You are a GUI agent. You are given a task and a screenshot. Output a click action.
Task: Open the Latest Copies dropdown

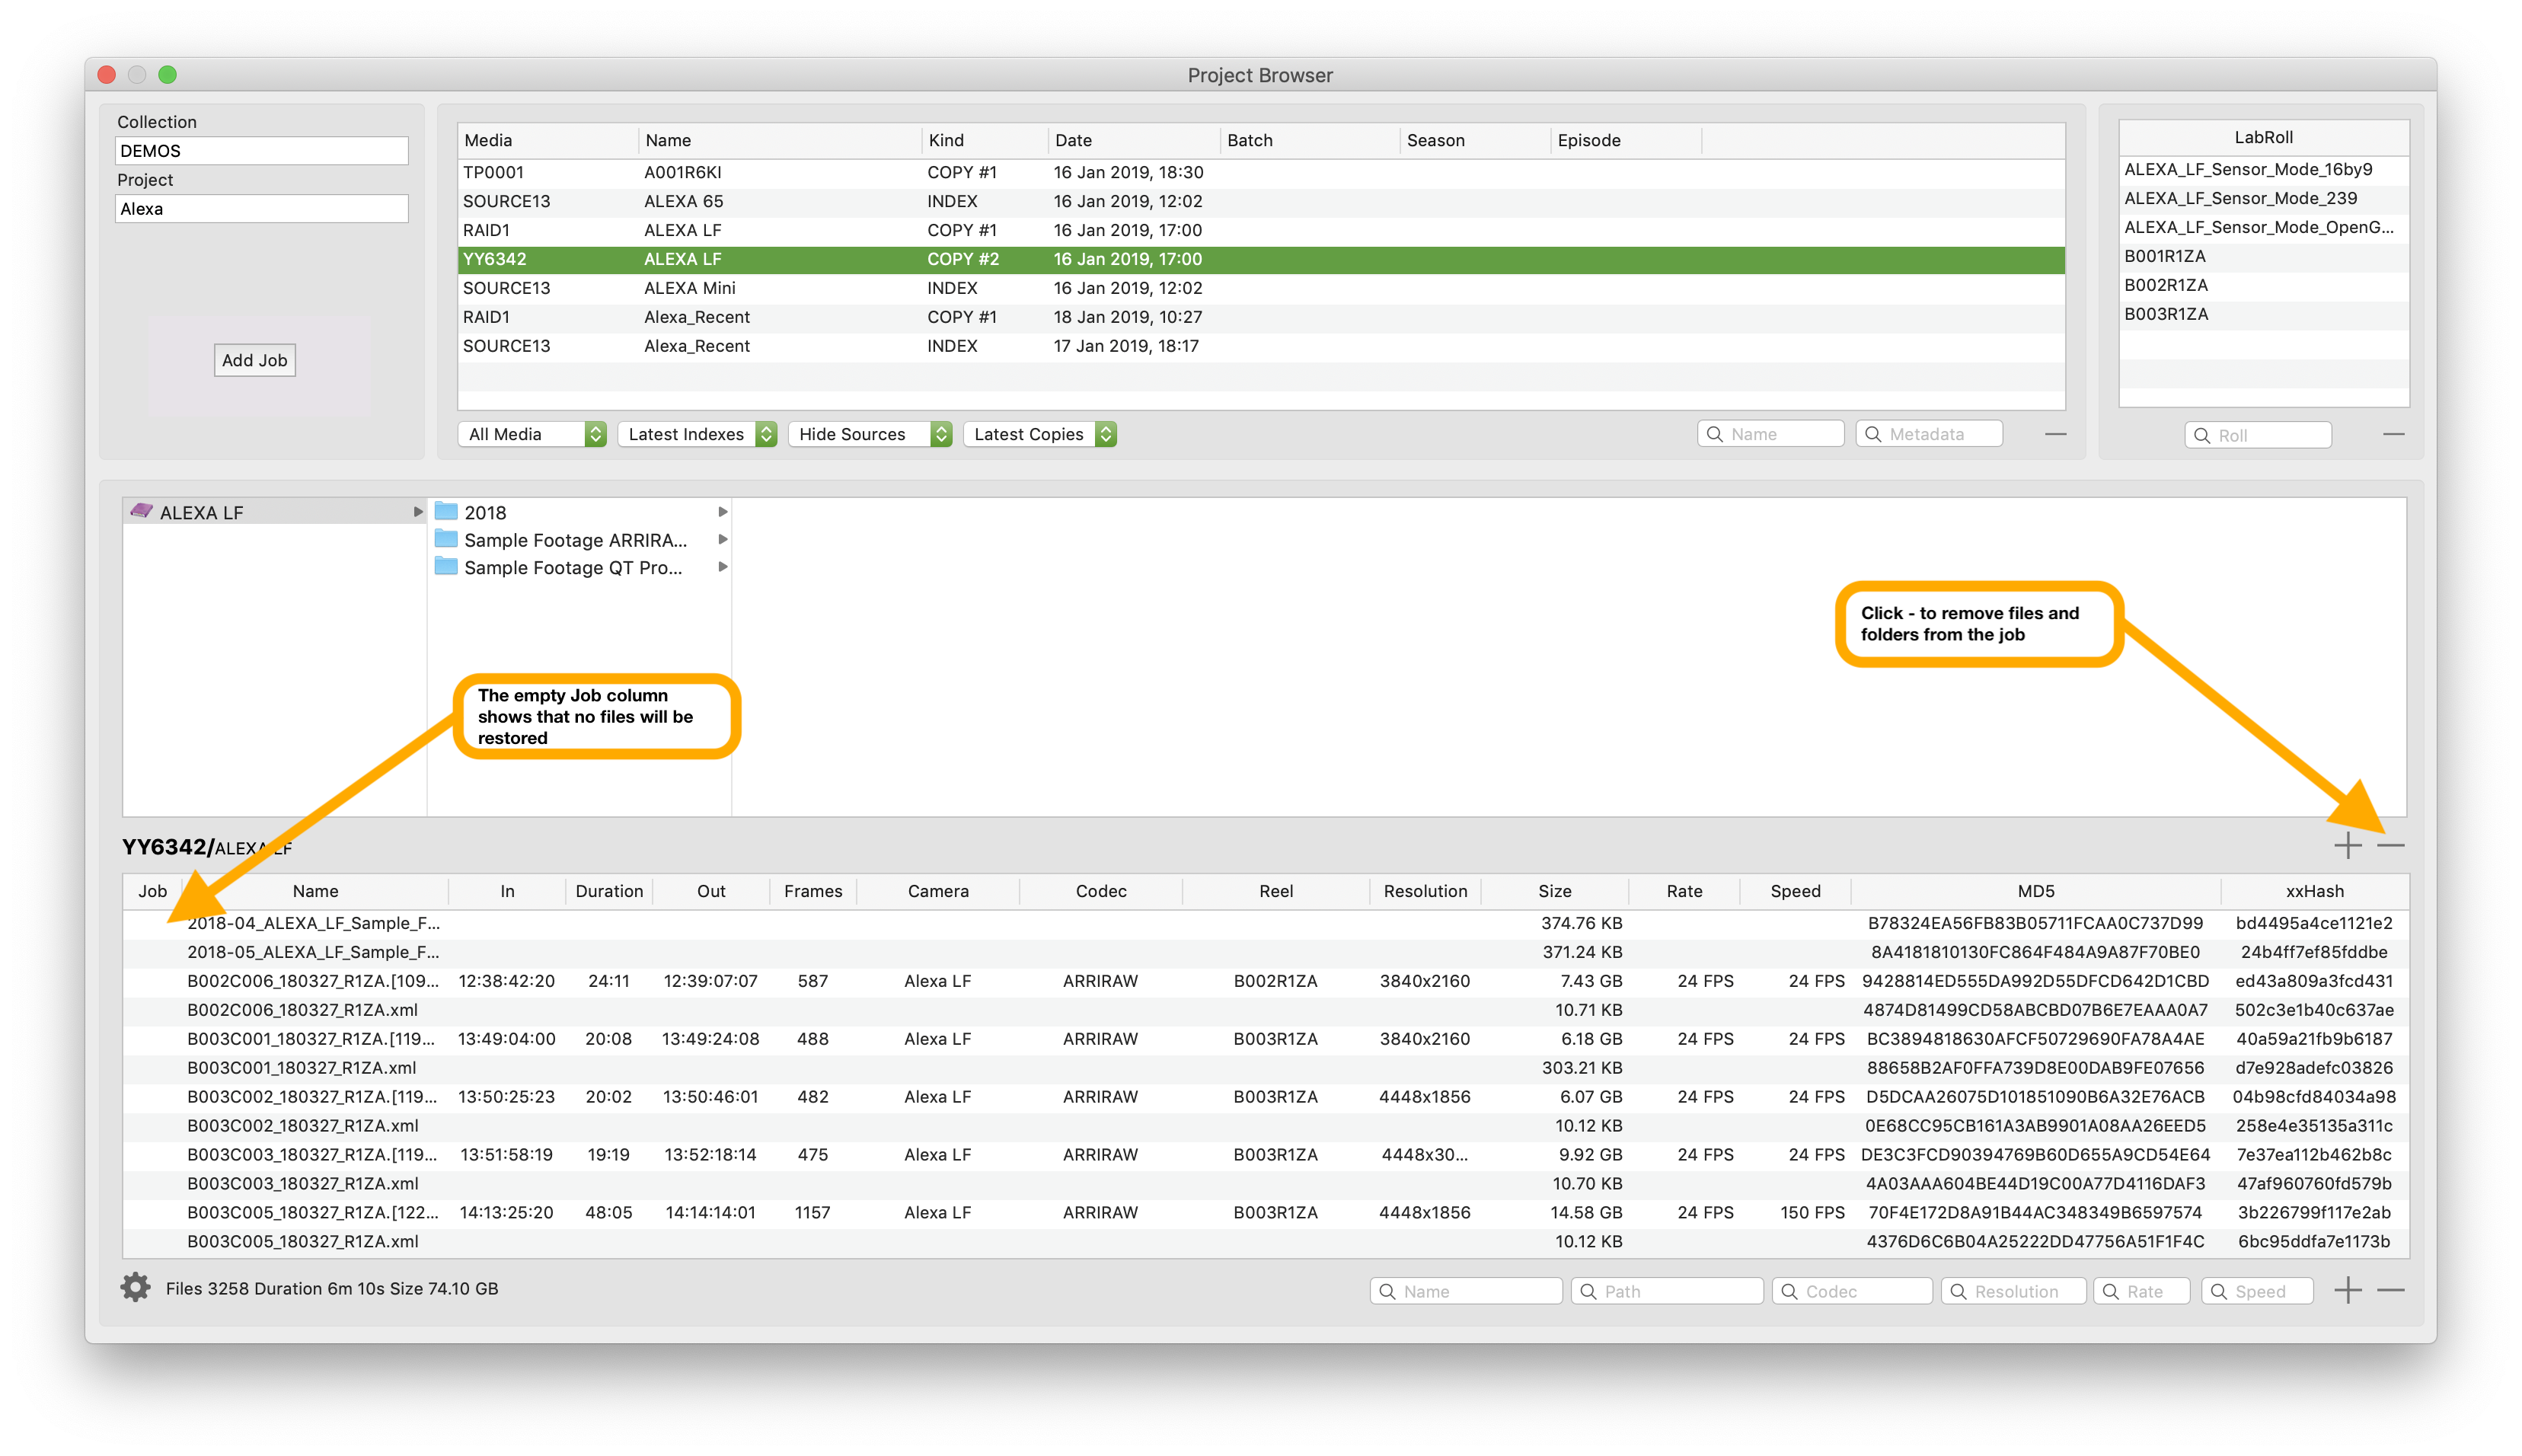[x=1039, y=434]
